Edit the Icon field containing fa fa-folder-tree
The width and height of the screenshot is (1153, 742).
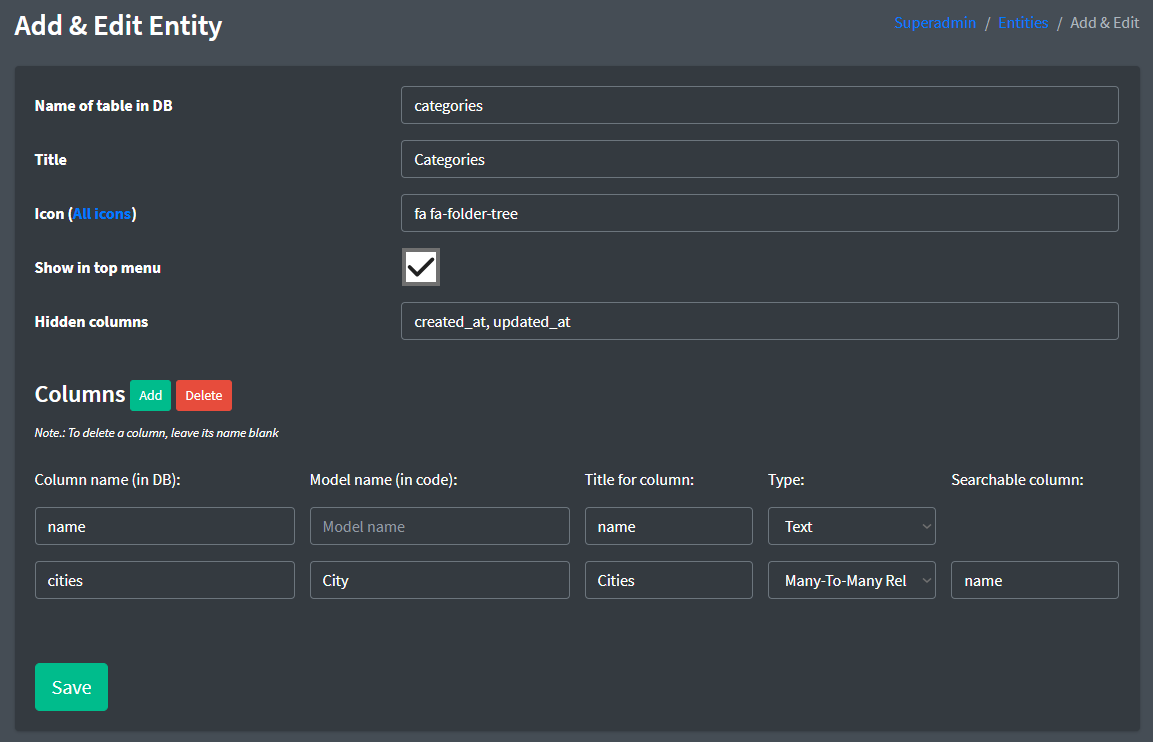(759, 213)
